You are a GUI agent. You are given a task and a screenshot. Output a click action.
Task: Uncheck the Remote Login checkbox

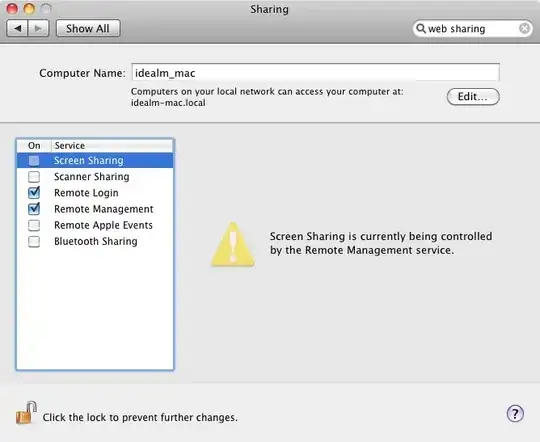point(34,193)
